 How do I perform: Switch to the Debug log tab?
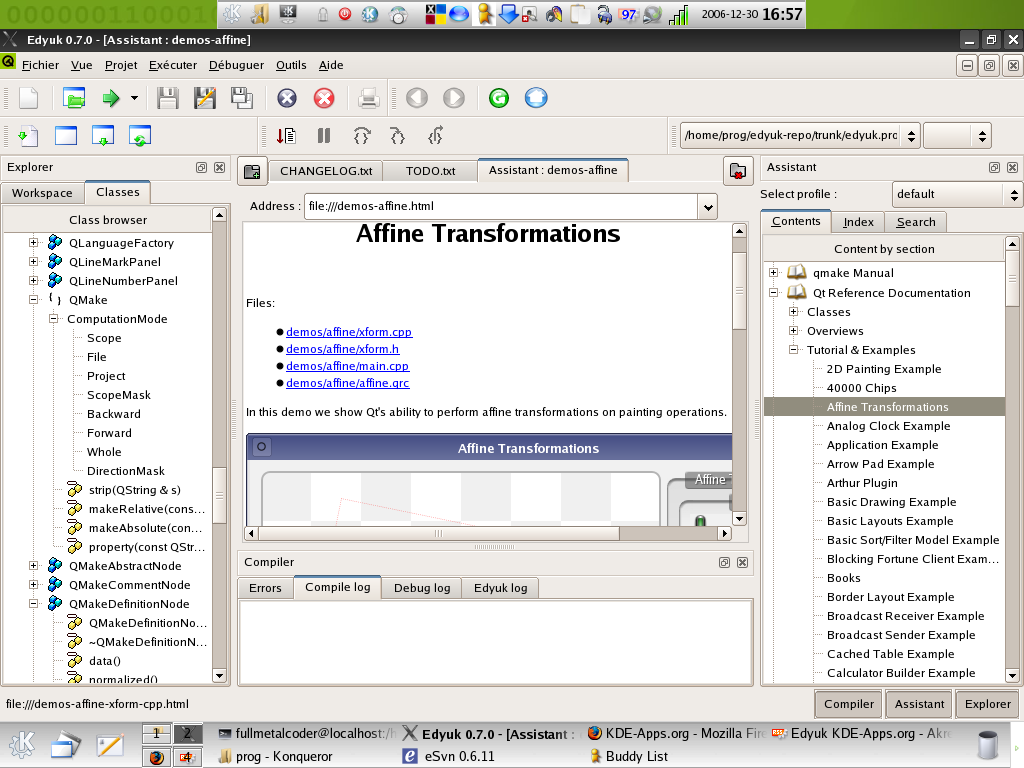click(422, 588)
